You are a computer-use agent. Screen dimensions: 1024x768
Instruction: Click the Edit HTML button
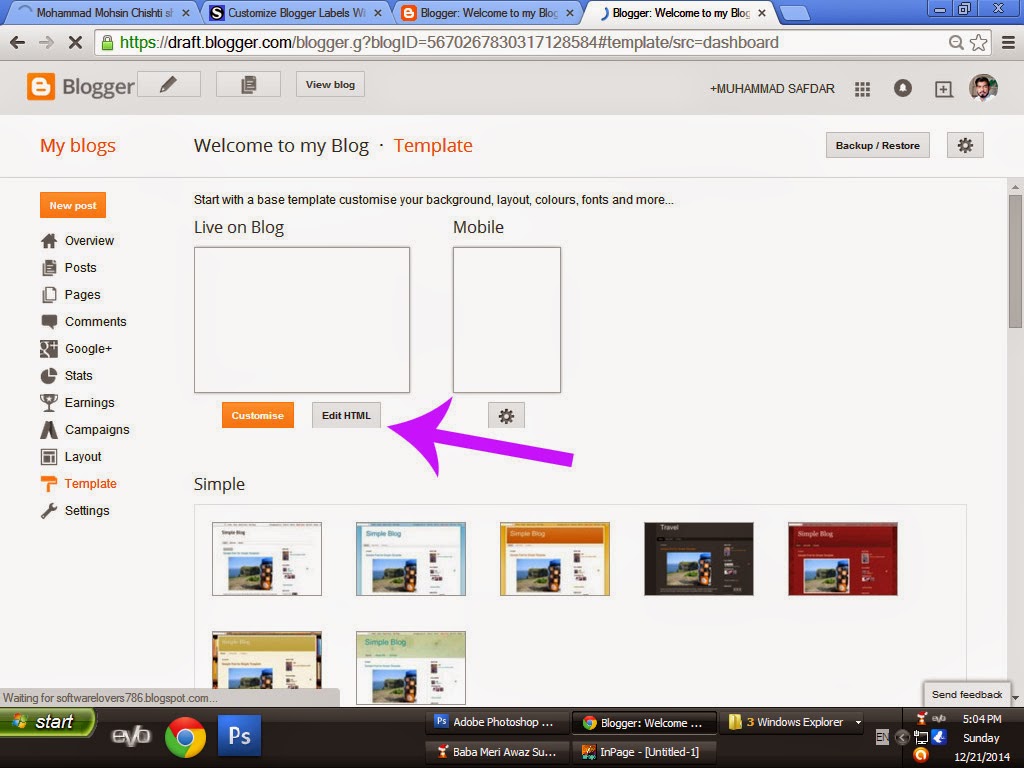pos(345,414)
